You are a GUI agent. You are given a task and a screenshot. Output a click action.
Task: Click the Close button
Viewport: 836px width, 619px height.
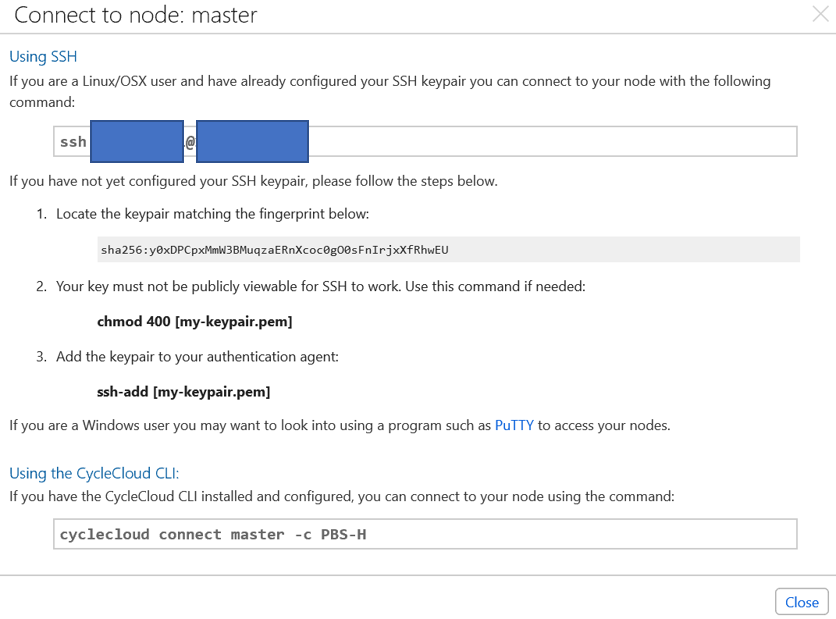[x=801, y=601]
